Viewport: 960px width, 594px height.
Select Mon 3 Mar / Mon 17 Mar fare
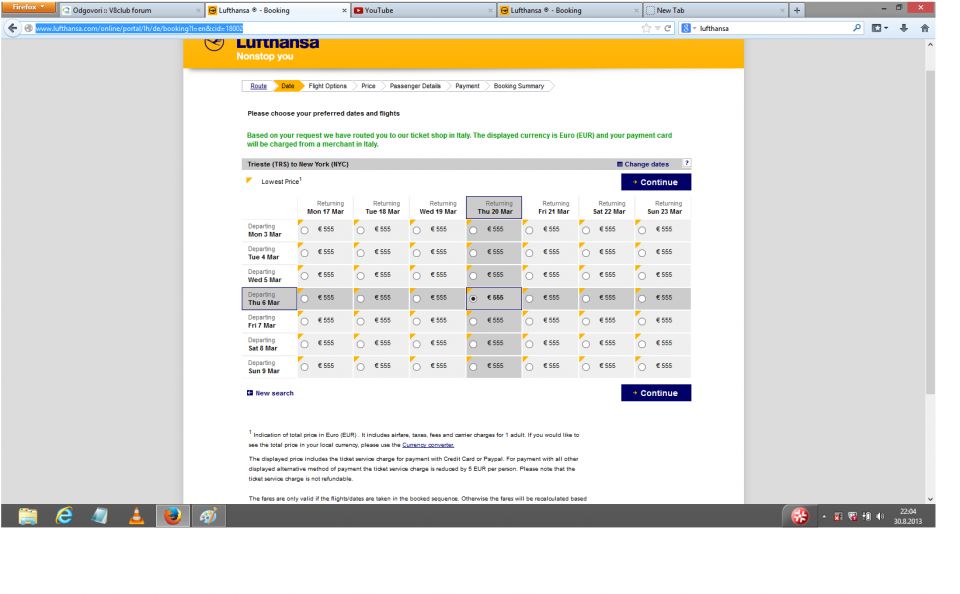tap(304, 230)
